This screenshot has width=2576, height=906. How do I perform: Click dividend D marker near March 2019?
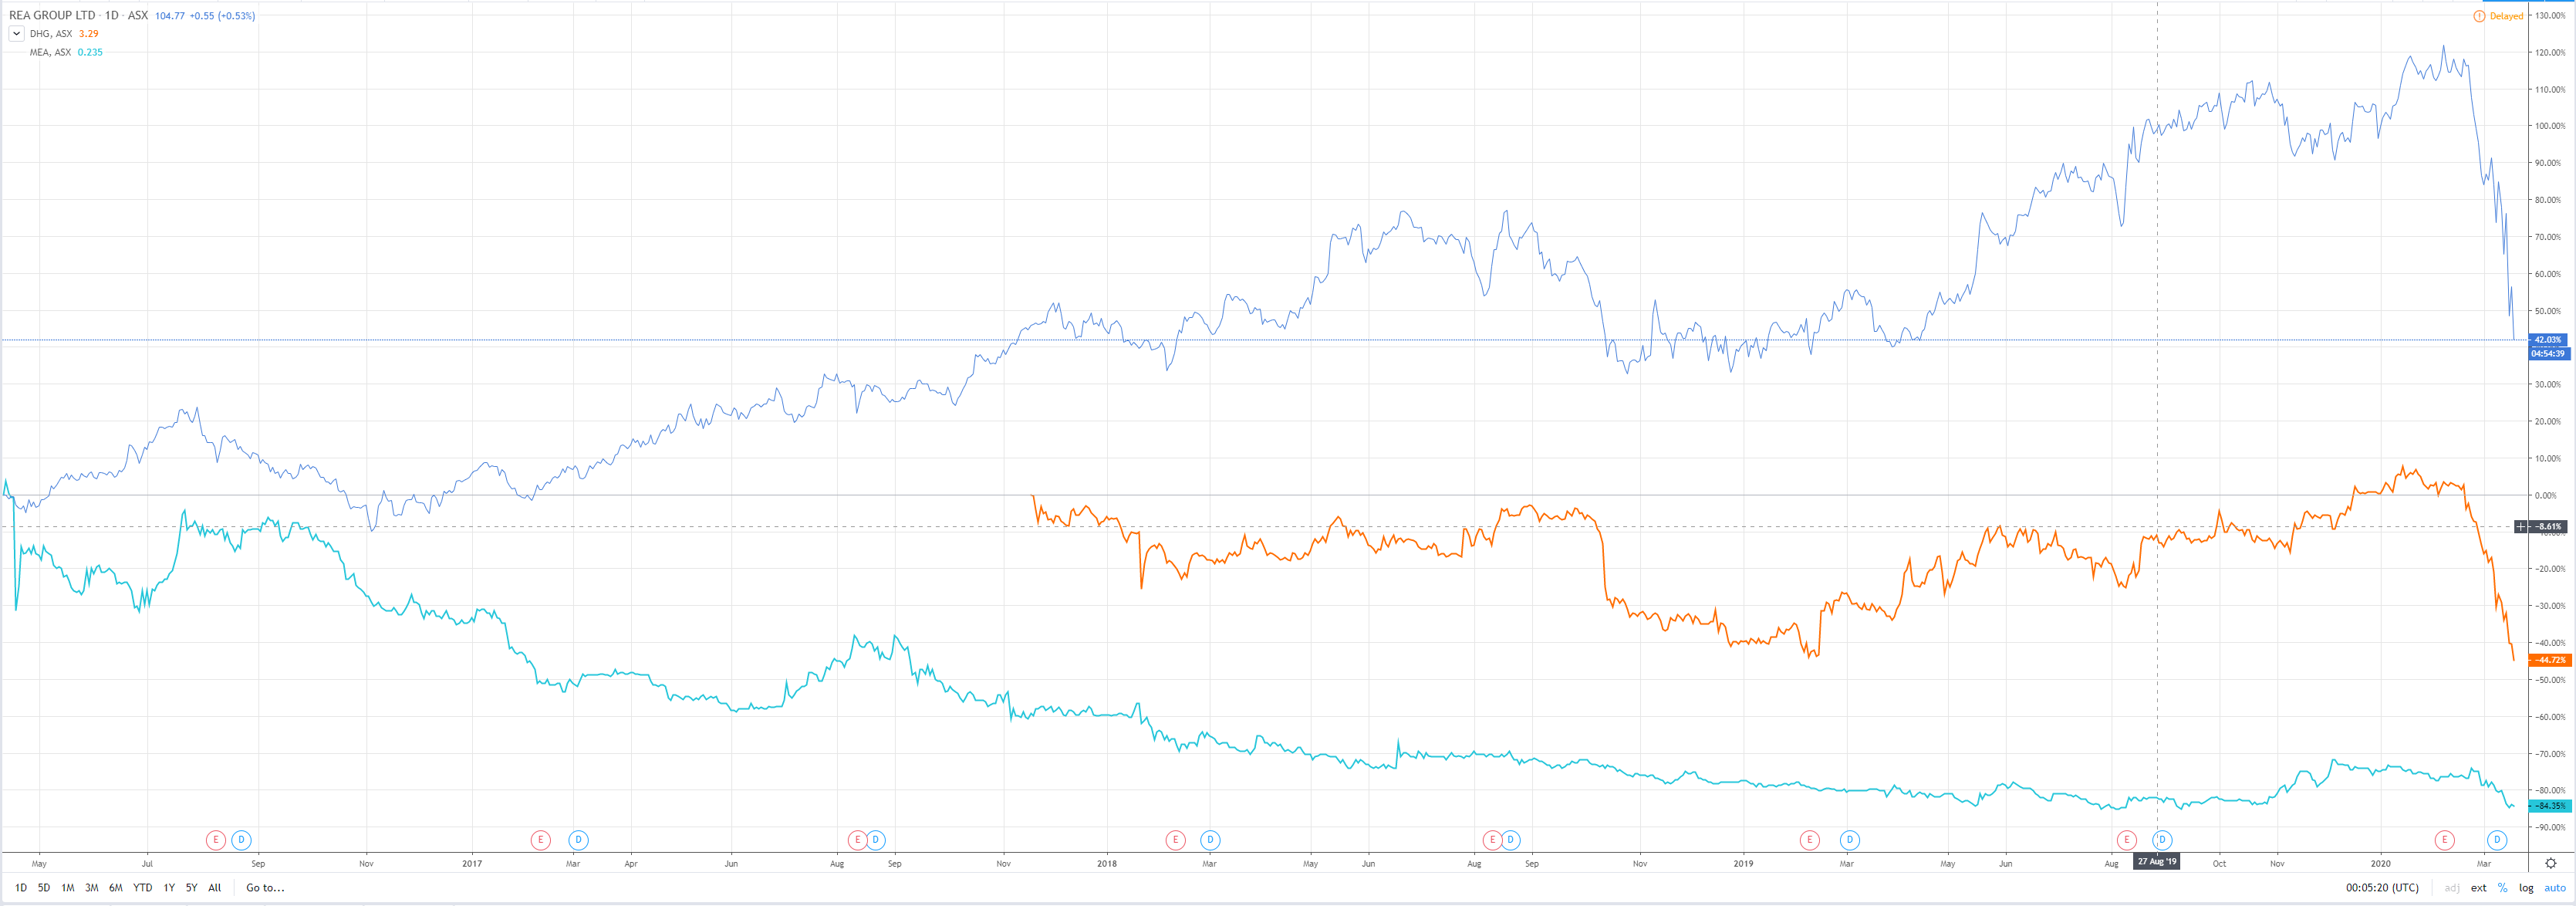[1849, 840]
